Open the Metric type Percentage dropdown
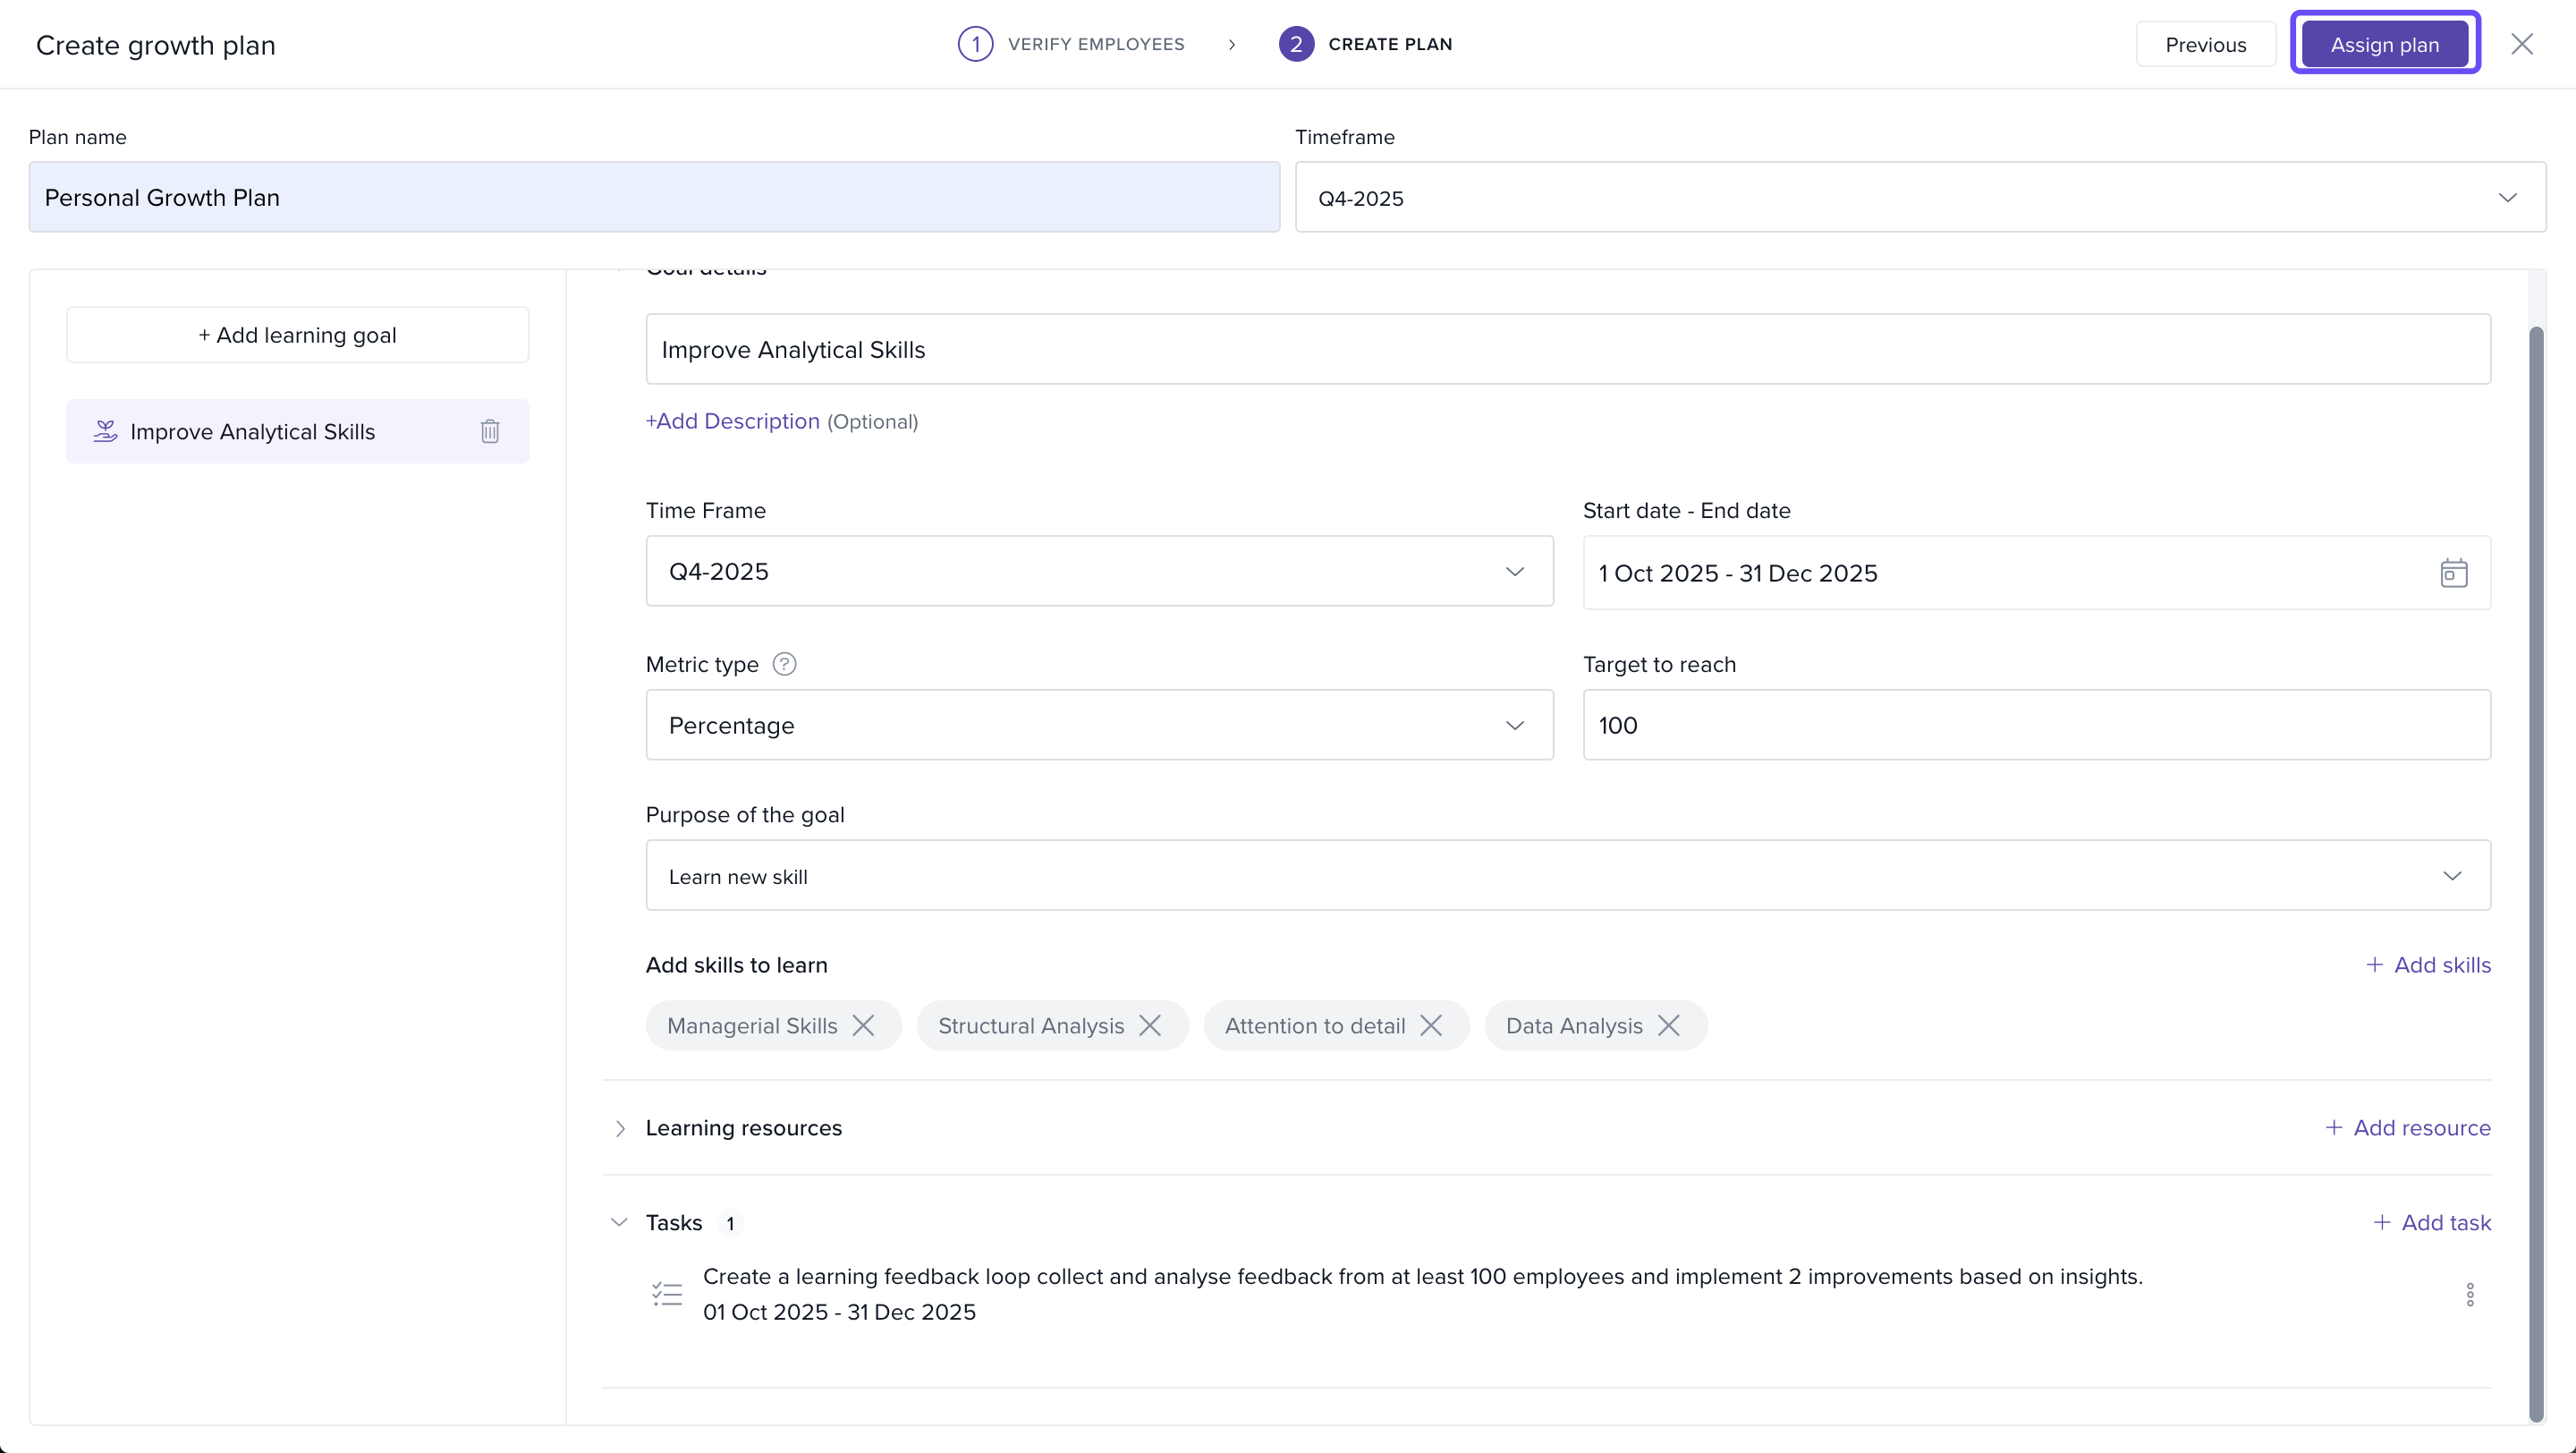The height and width of the screenshot is (1453, 2576). click(x=1099, y=725)
